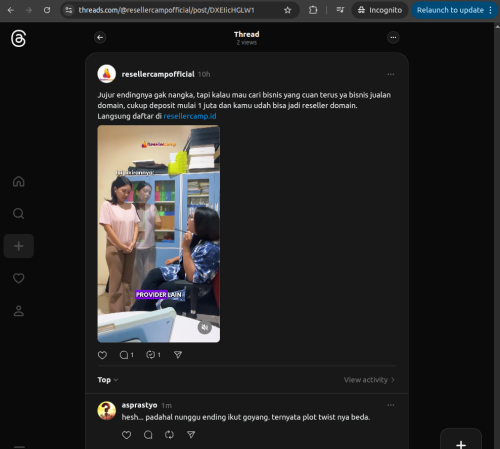Unmute the video in the post
The image size is (500, 449).
(205, 327)
